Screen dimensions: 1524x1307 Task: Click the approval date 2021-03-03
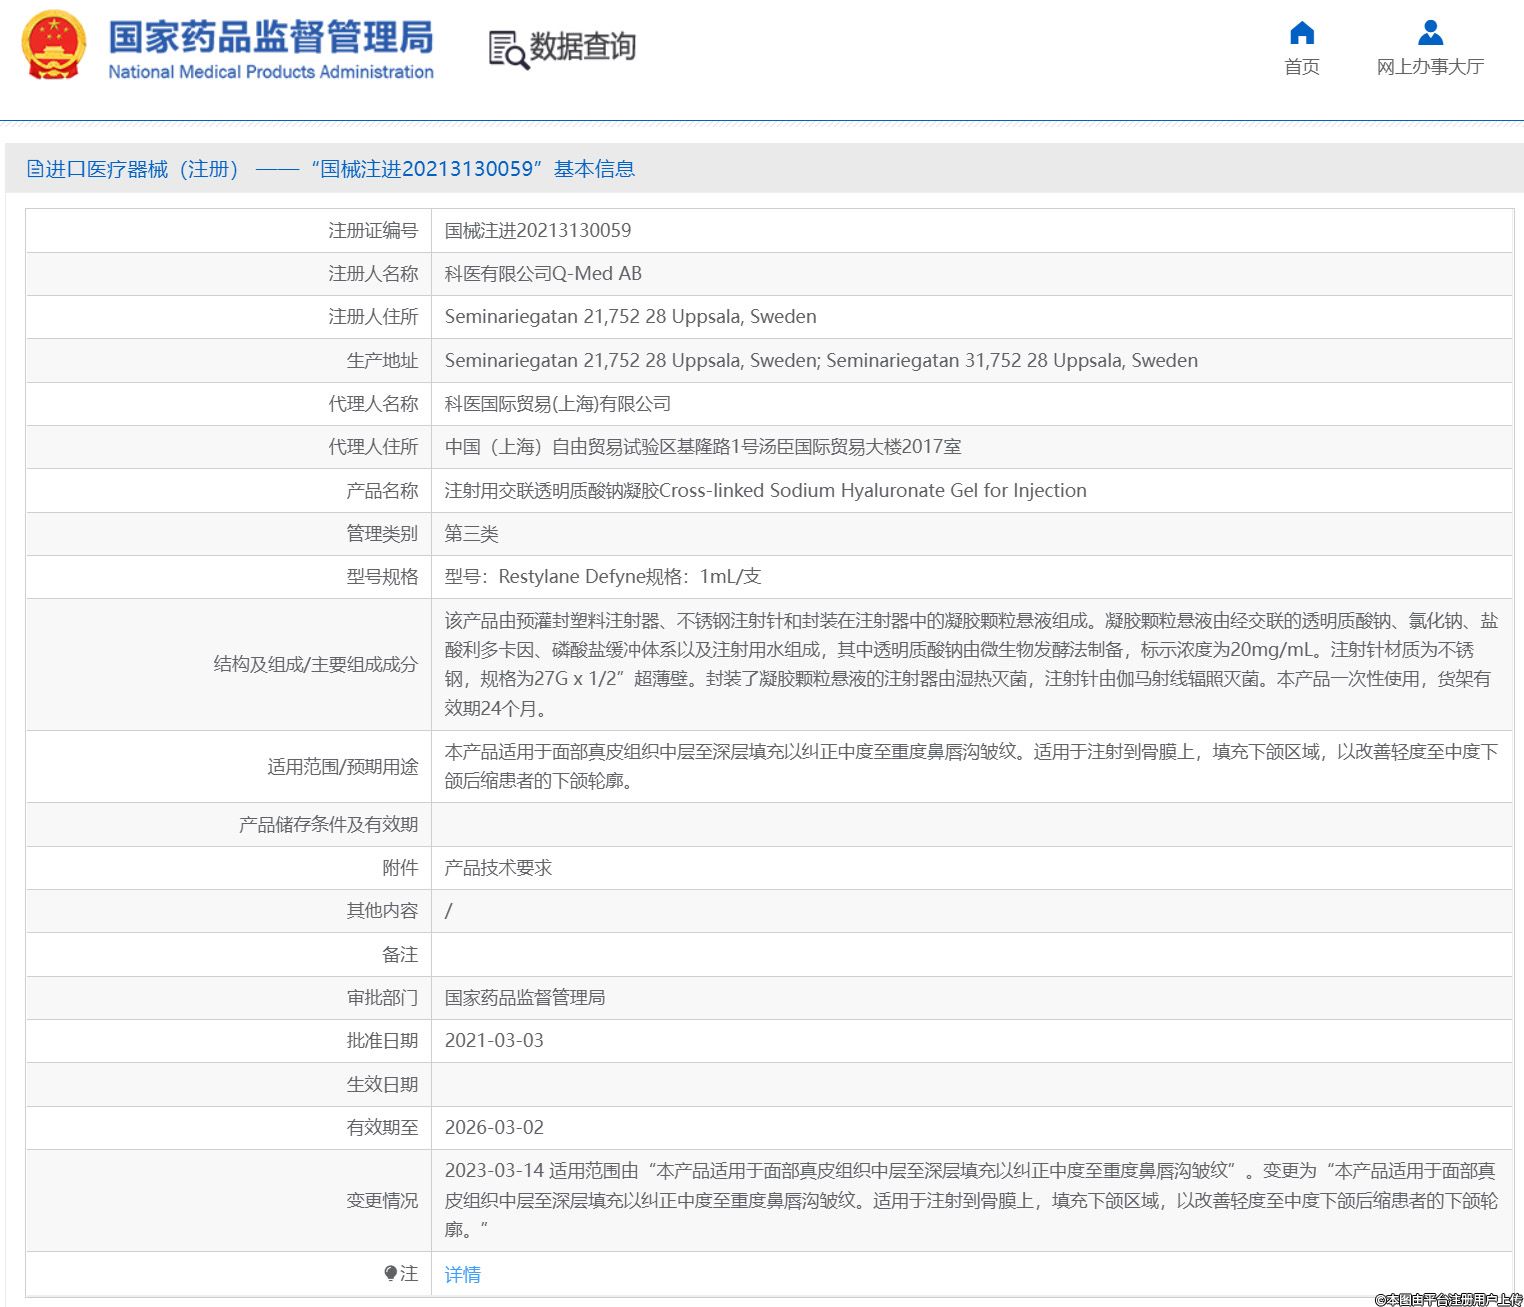click(x=494, y=1041)
